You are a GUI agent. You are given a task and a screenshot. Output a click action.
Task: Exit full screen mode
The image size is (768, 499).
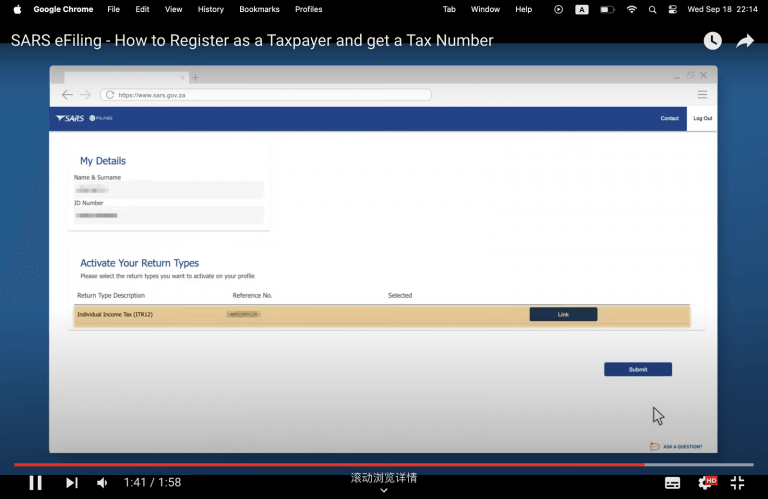pyautogui.click(x=738, y=483)
